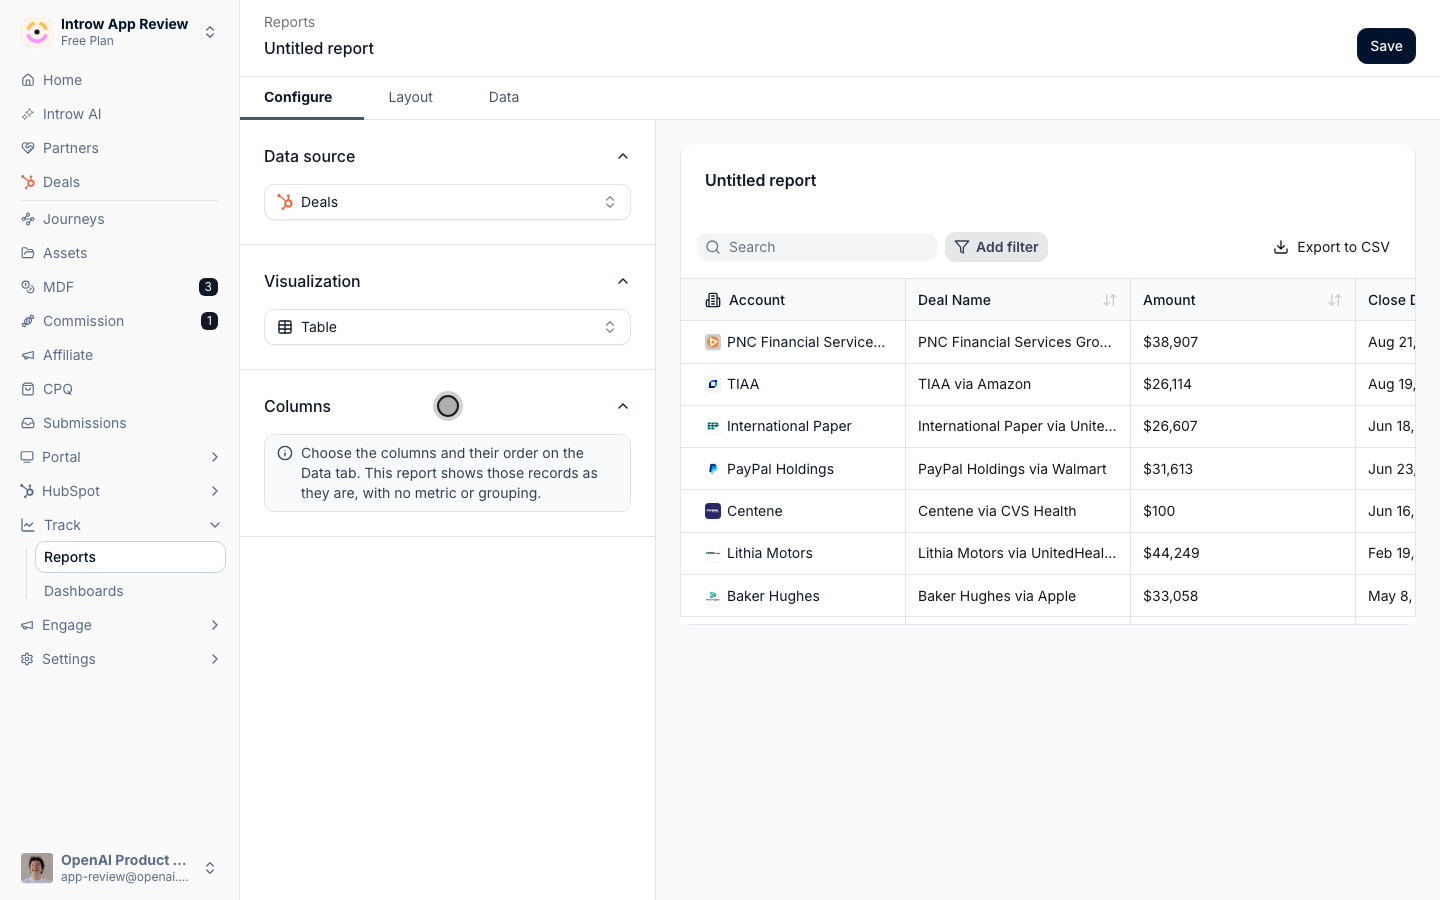The height and width of the screenshot is (900, 1440).
Task: Open the workspace switcher chevrons
Action: coord(210,32)
